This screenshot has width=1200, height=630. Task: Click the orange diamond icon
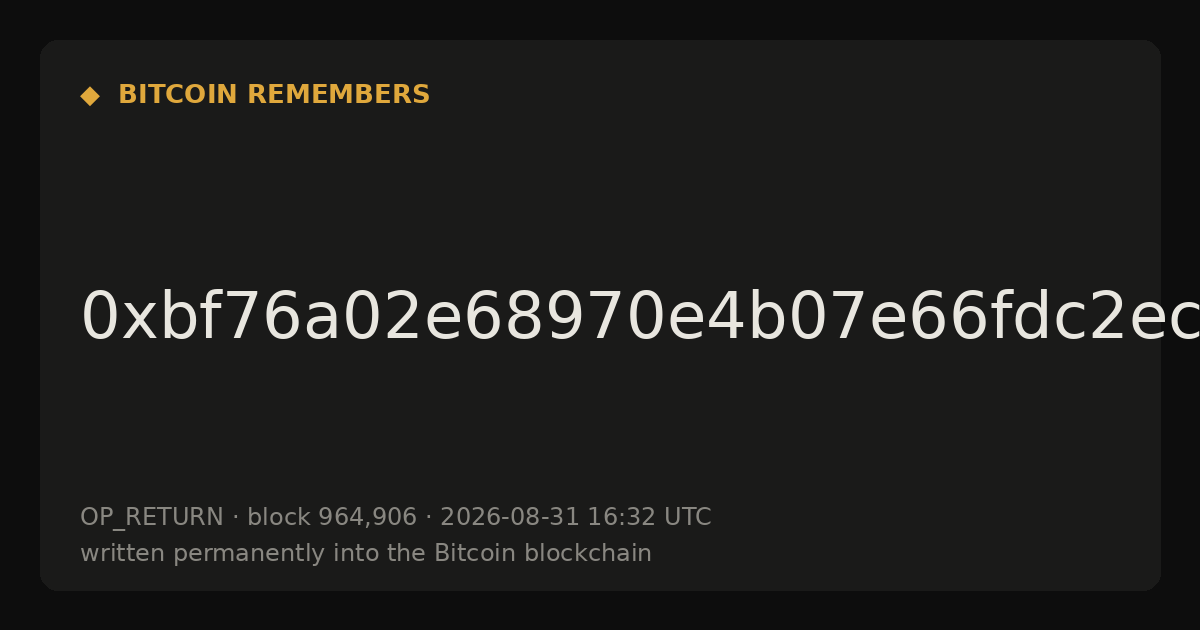pyautogui.click(x=90, y=96)
